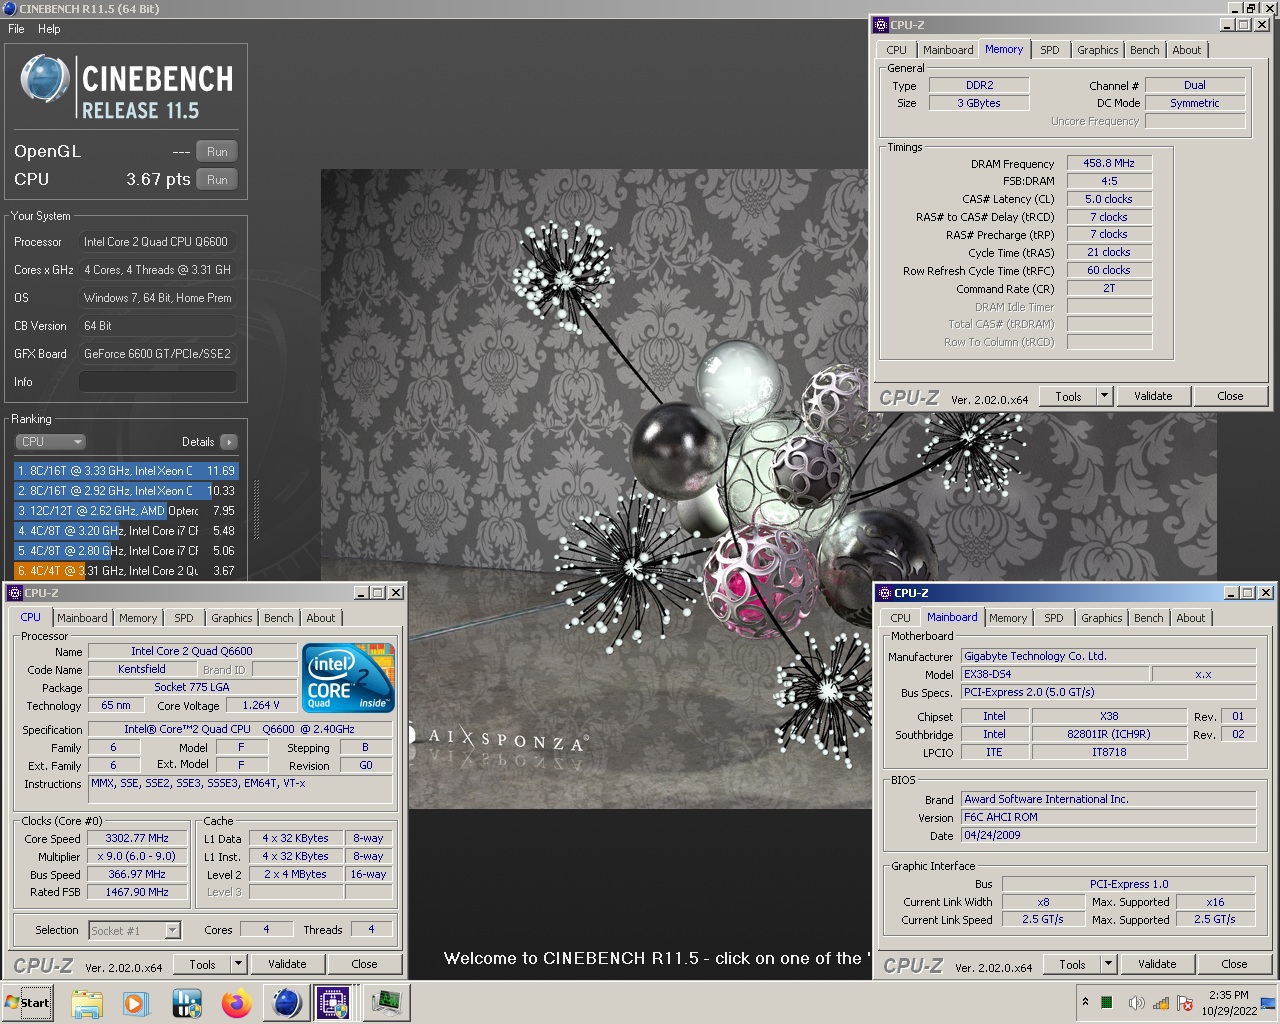This screenshot has height=1024, width=1280.
Task: Click BIOS Date 04/24/2009 field
Action: [x=1108, y=835]
